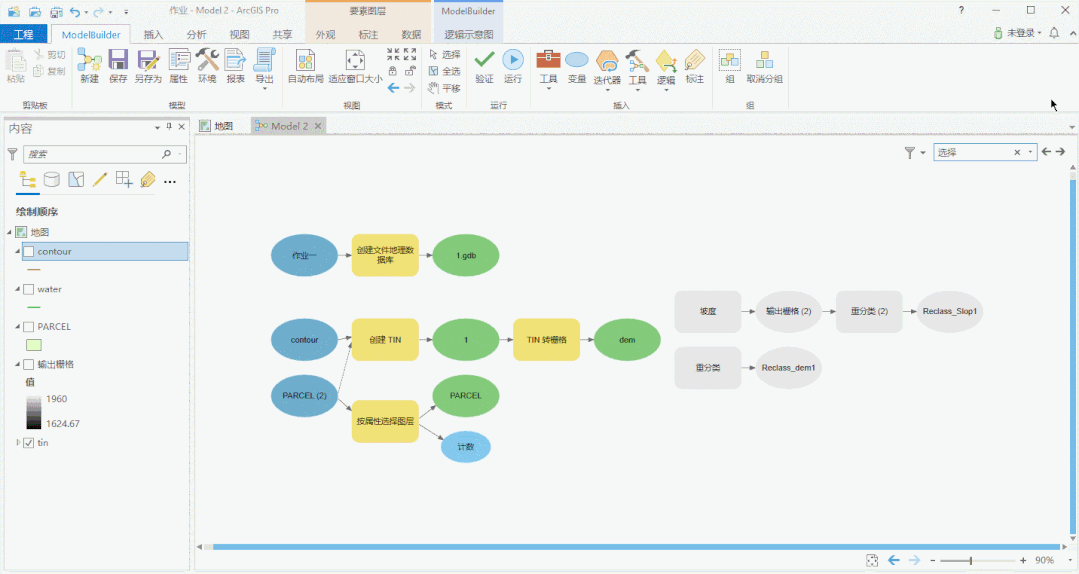Switch to the 地图 view tab

pos(217,126)
